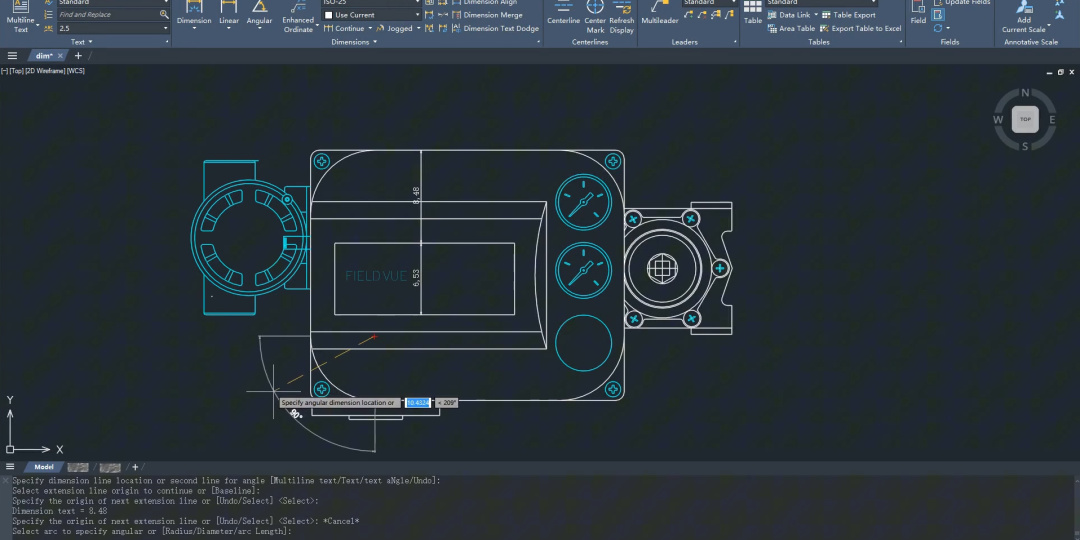The width and height of the screenshot is (1080, 540).
Task: Click the Data Link button
Action: click(x=789, y=14)
